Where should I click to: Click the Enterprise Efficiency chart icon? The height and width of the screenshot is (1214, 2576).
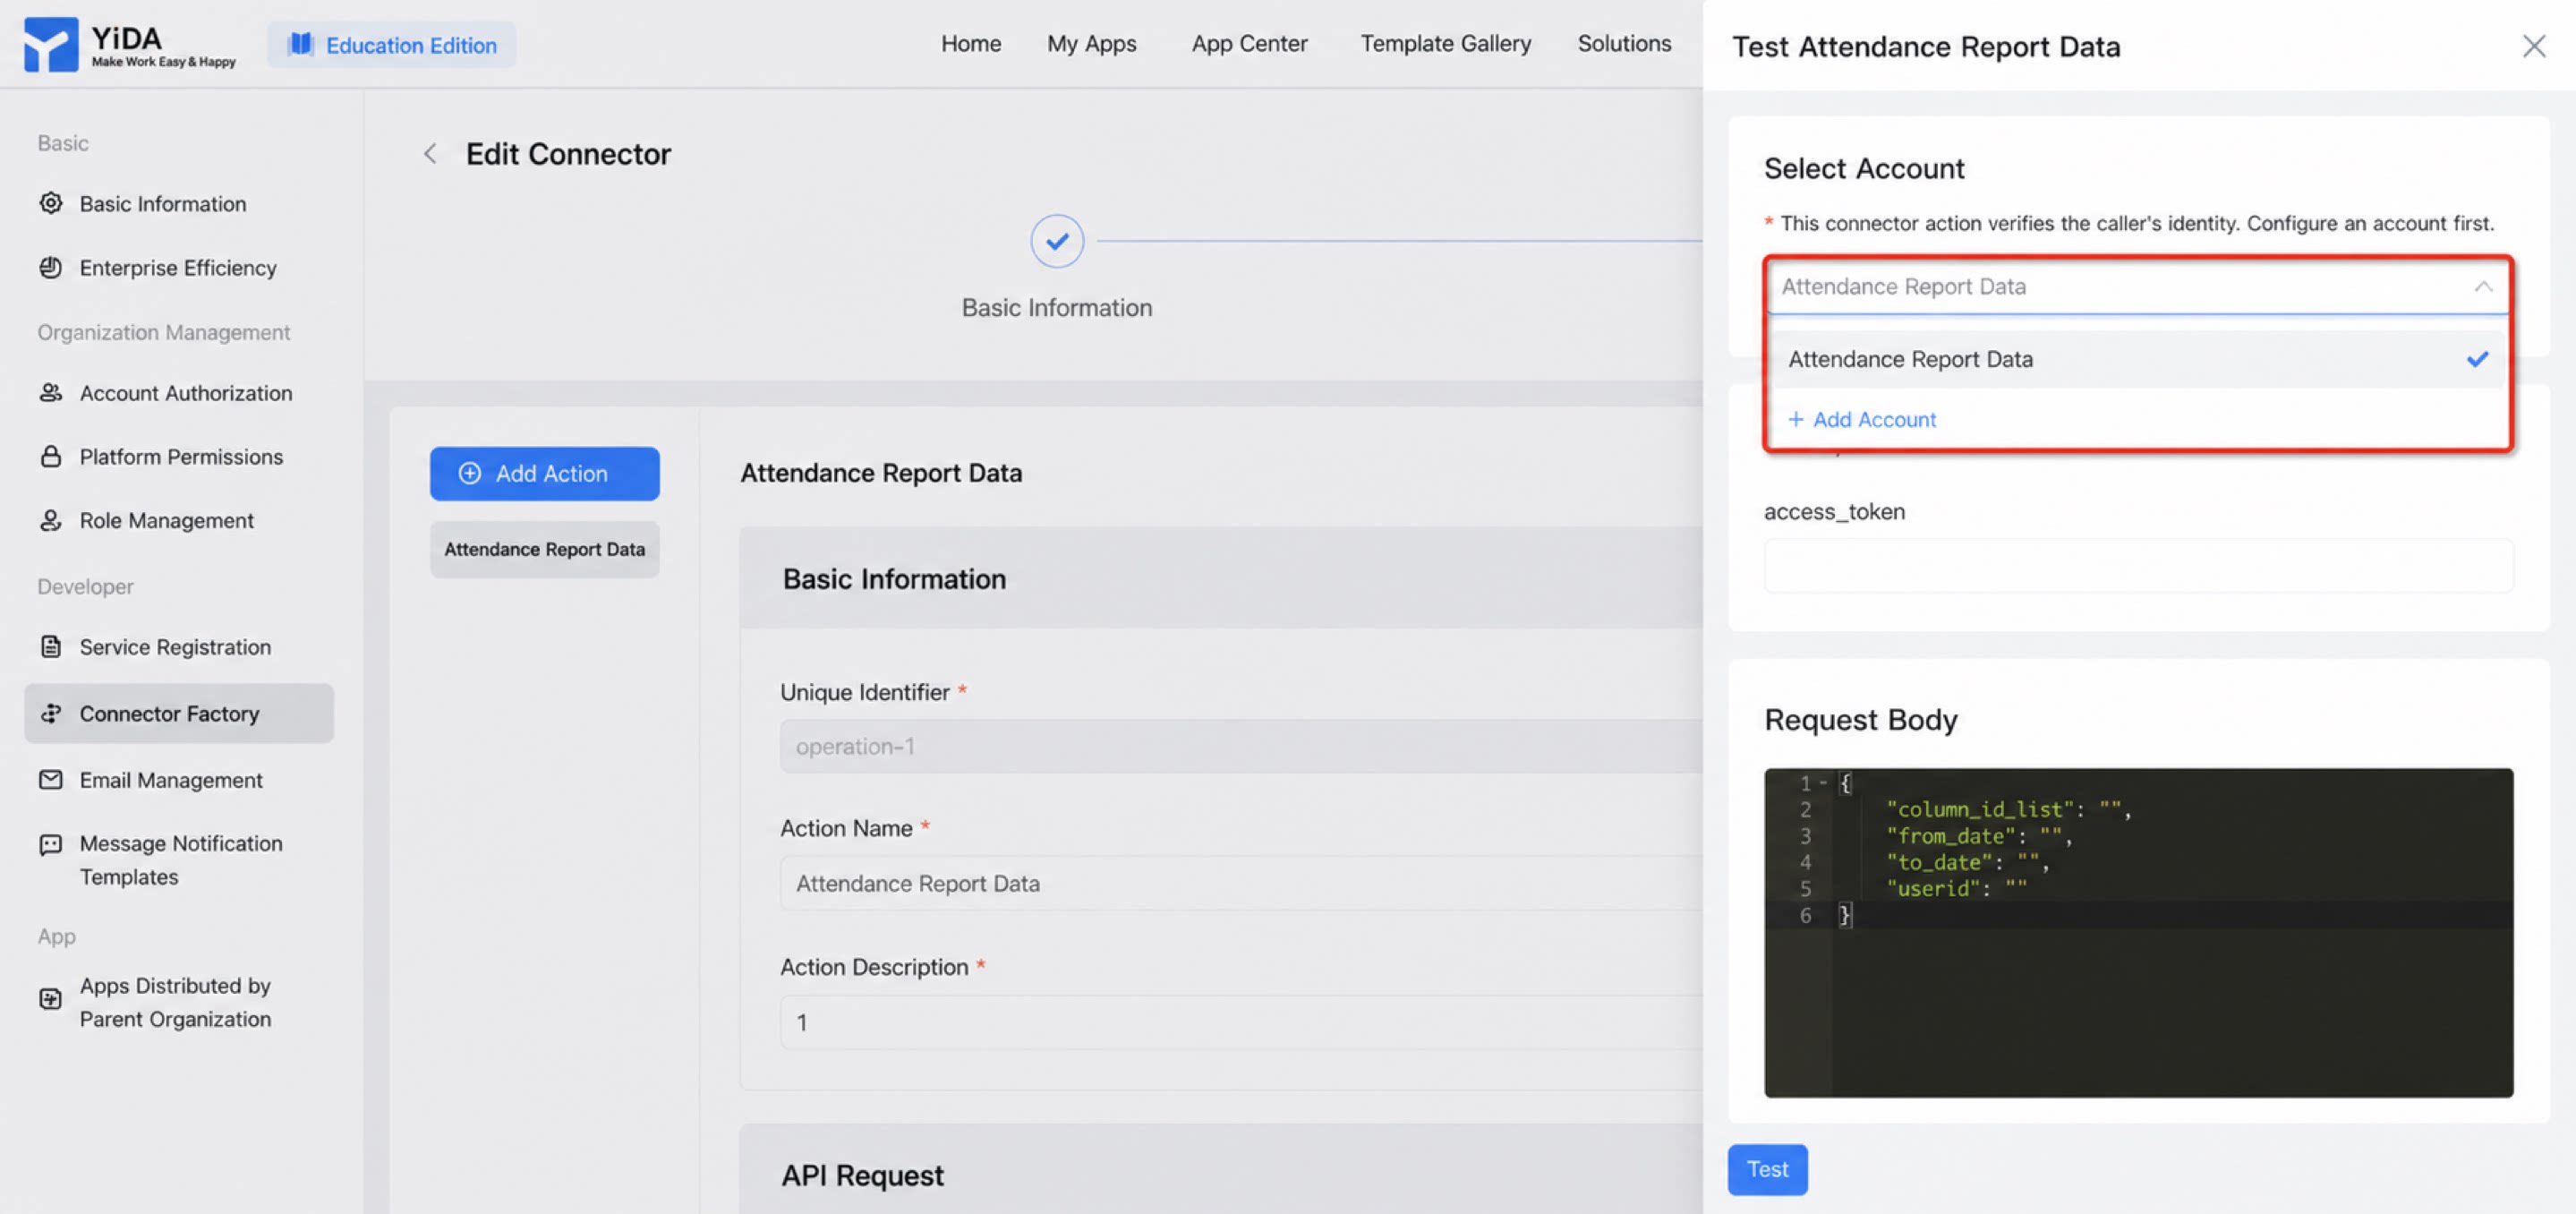pos(51,267)
